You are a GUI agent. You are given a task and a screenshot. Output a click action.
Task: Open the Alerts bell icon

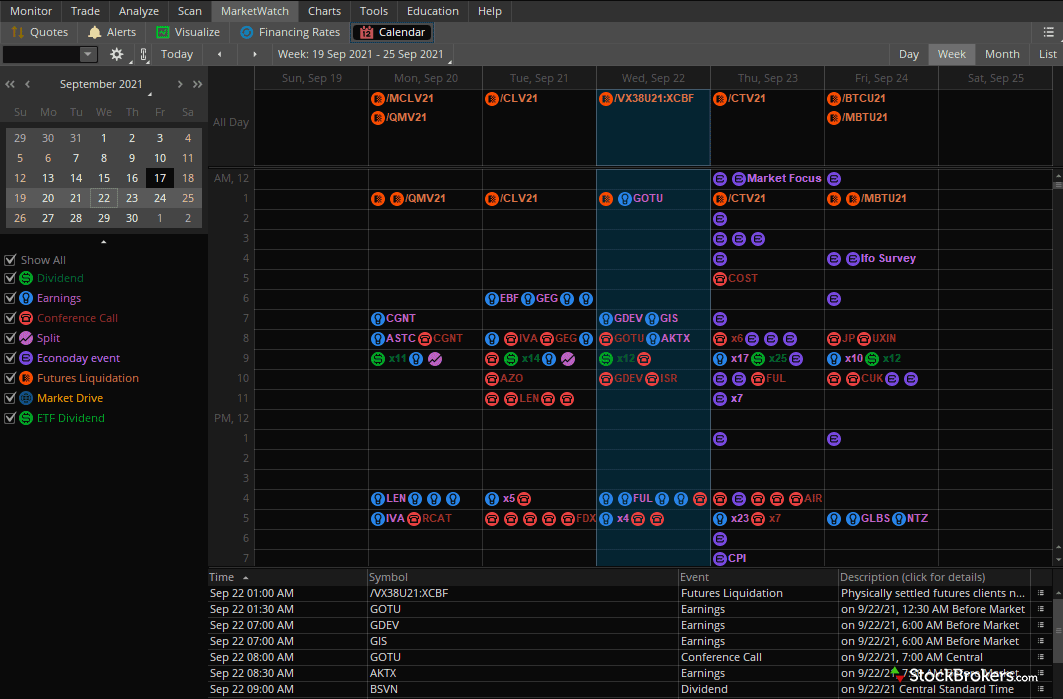(x=95, y=32)
